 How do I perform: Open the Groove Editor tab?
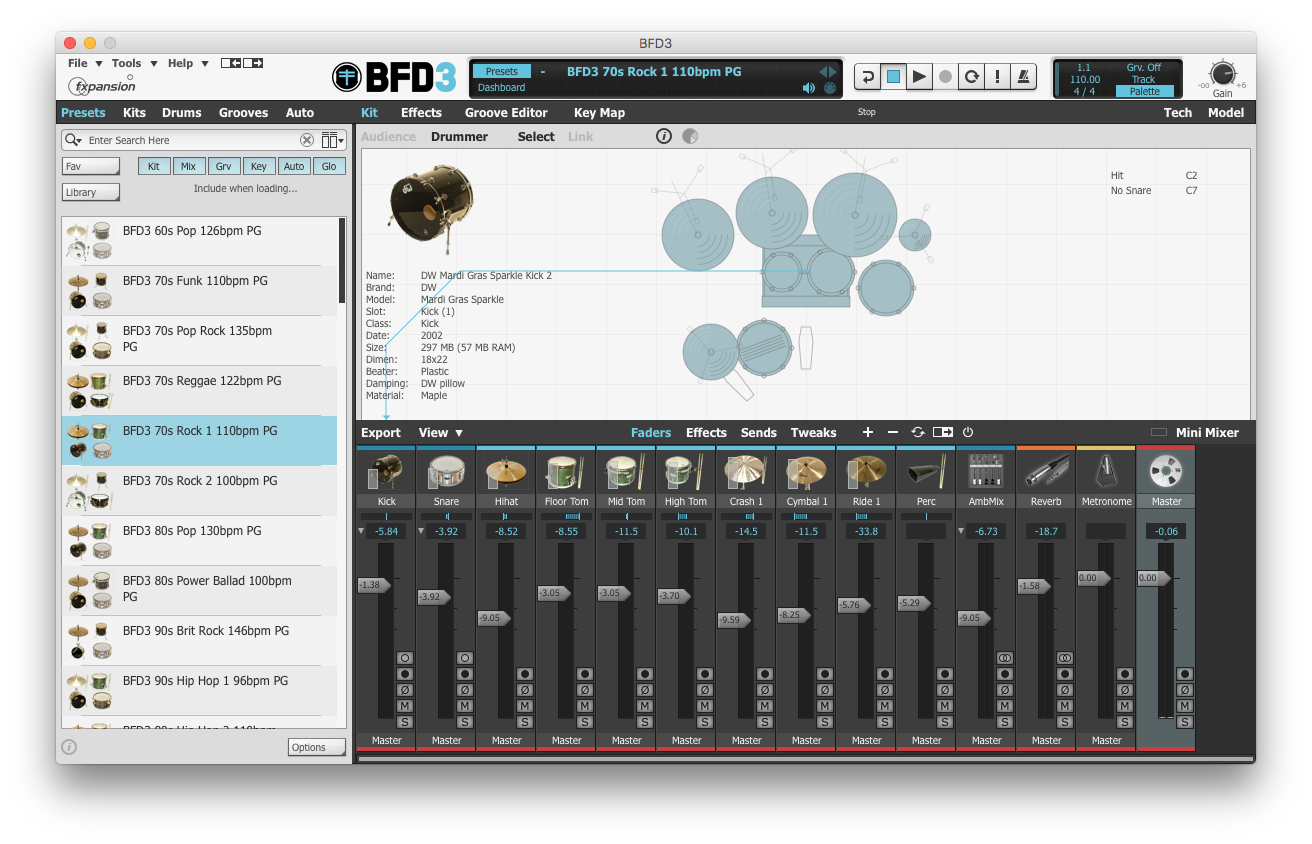coord(506,113)
